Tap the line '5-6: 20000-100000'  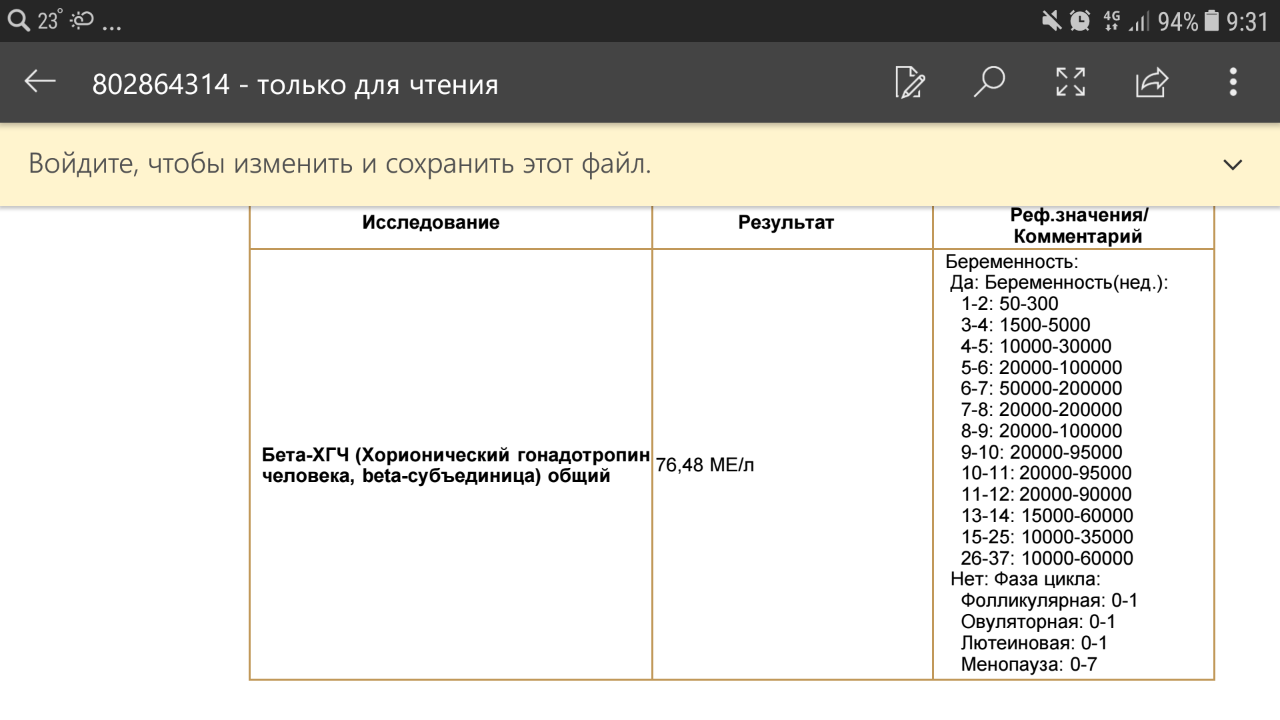[x=1042, y=367]
